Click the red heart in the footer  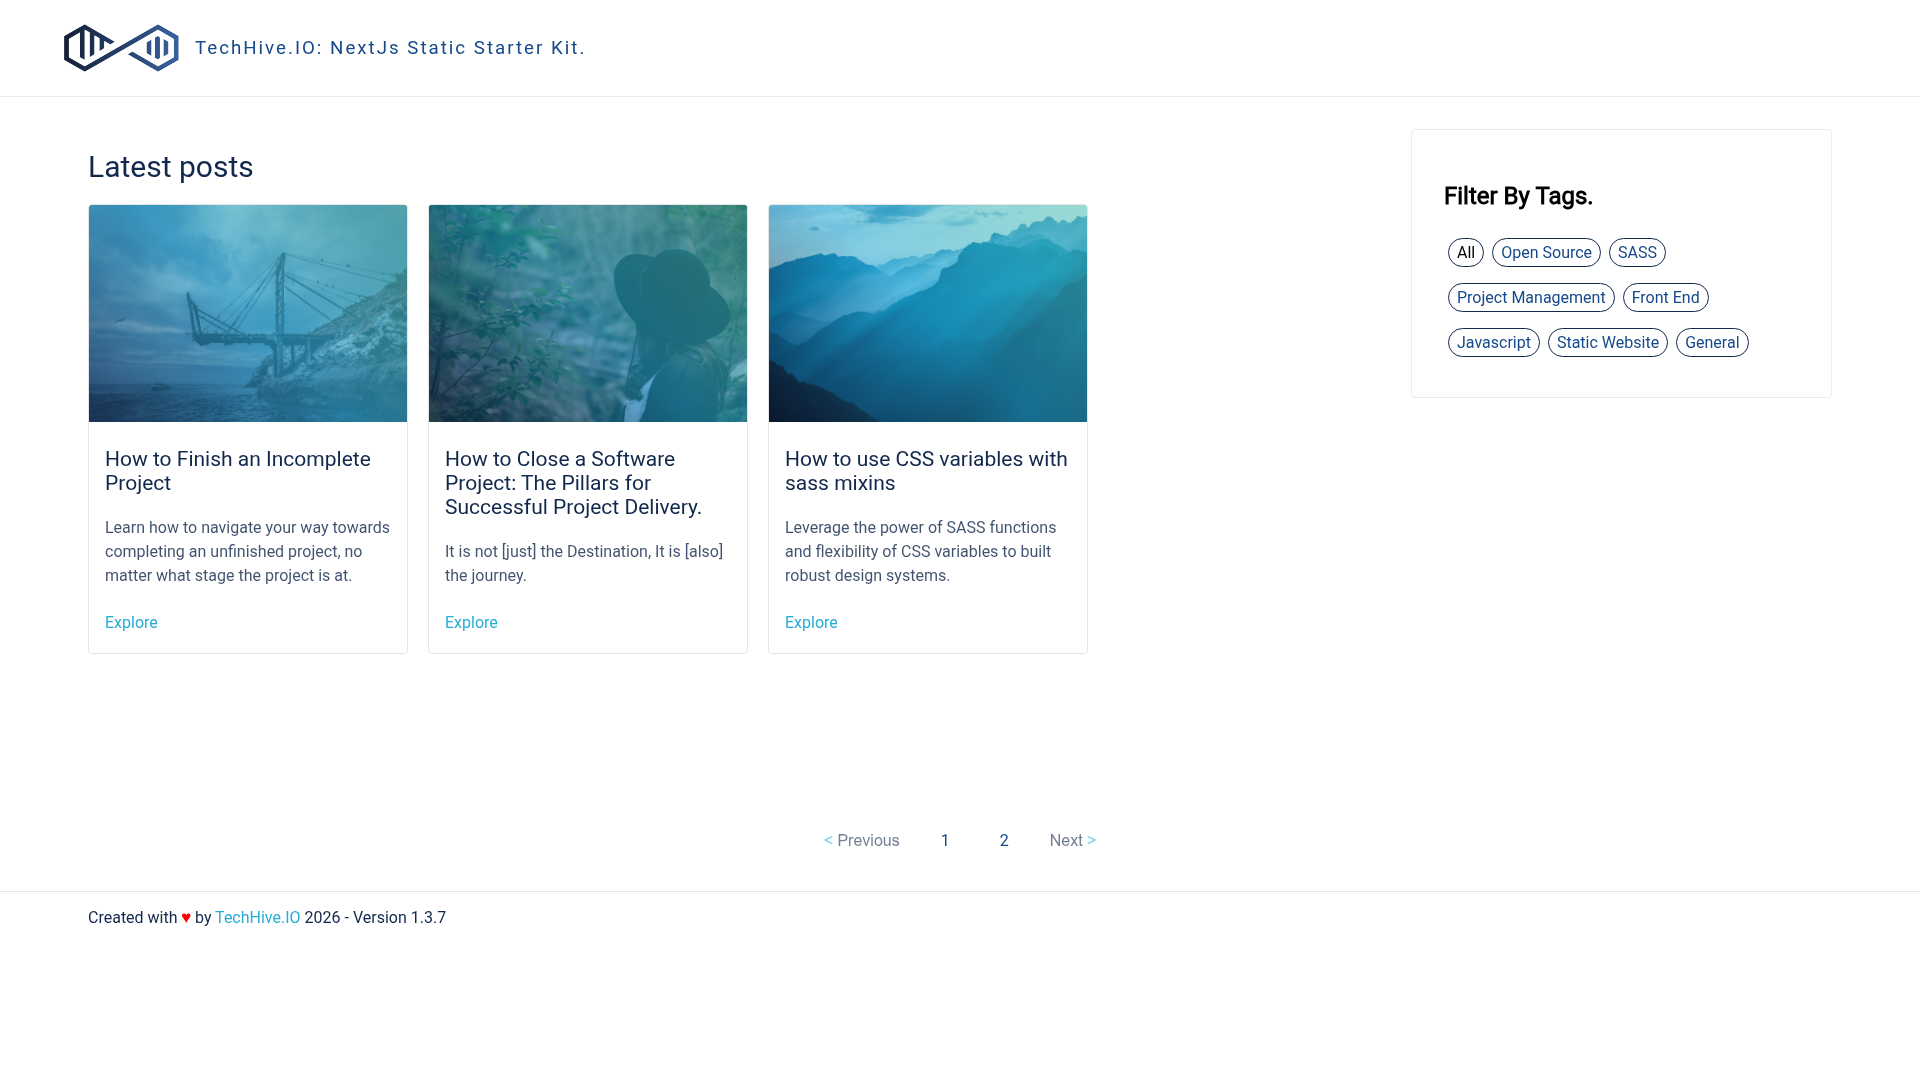click(186, 918)
